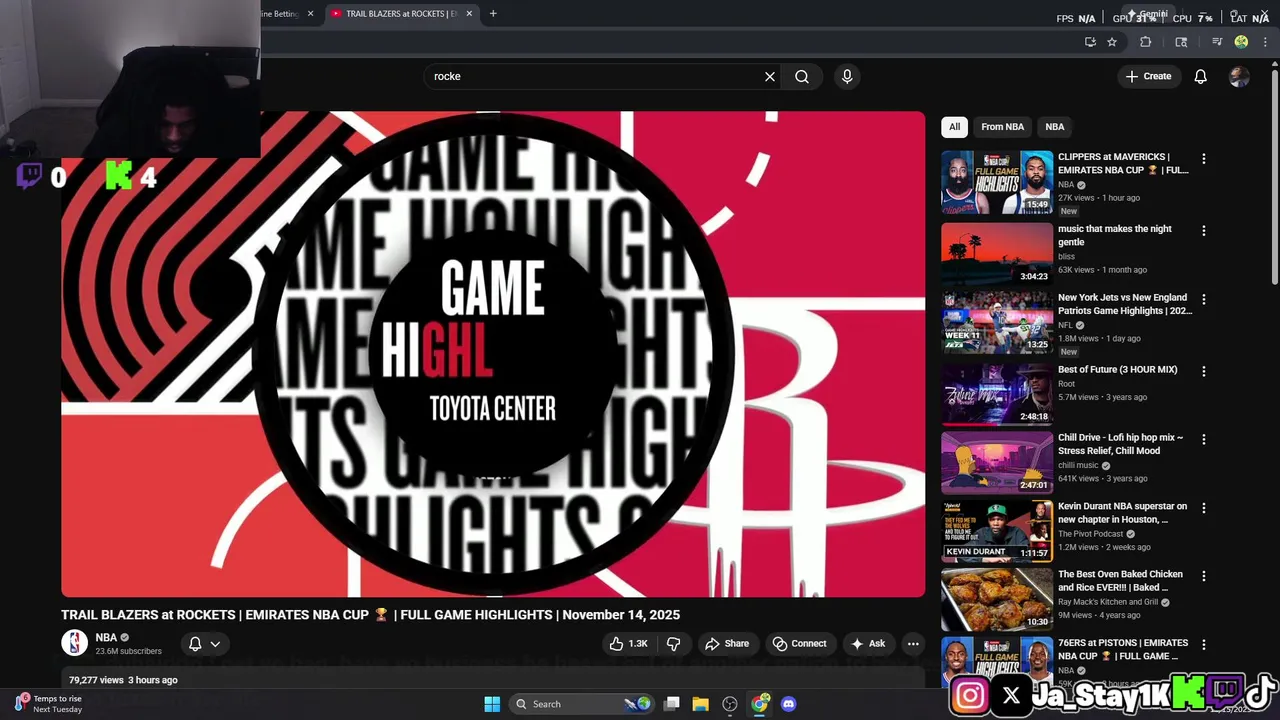Viewport: 1280px width, 720px height.
Task: Click The Pivot Podcast channel name
Action: [1091, 534]
